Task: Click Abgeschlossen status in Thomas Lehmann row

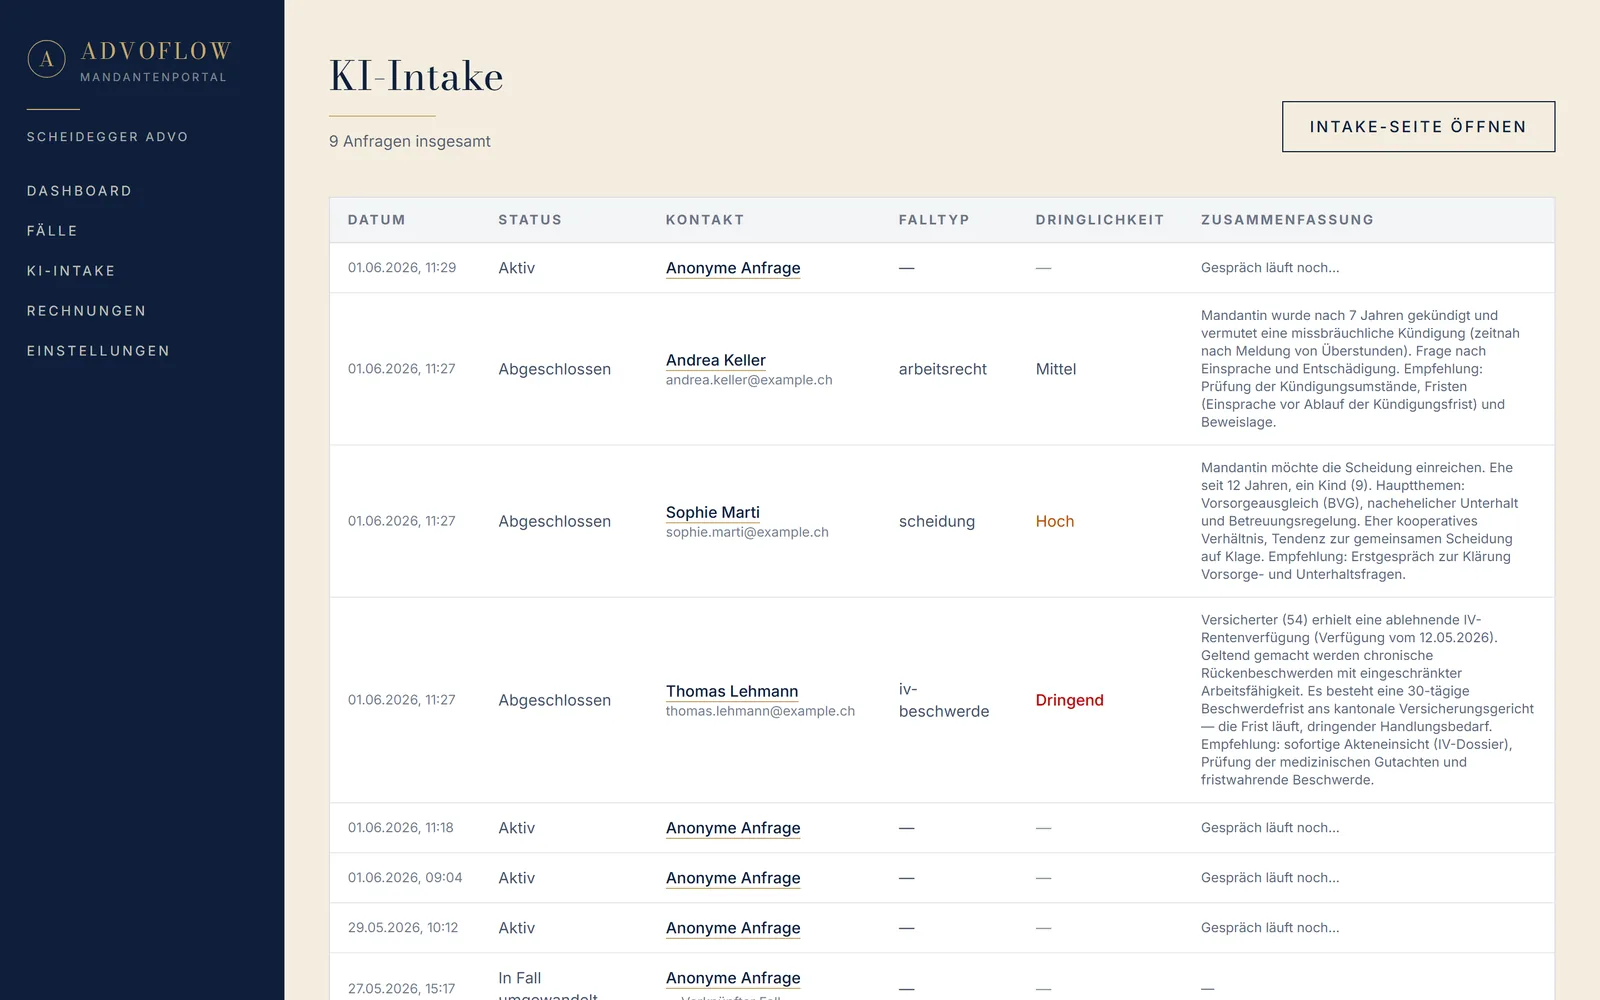Action: click(x=555, y=700)
